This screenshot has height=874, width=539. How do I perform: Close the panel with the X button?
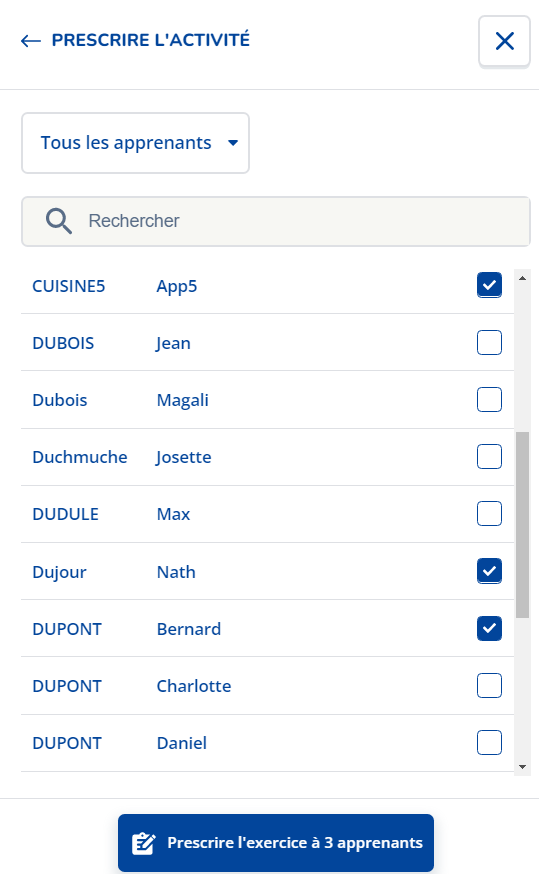pyautogui.click(x=504, y=41)
